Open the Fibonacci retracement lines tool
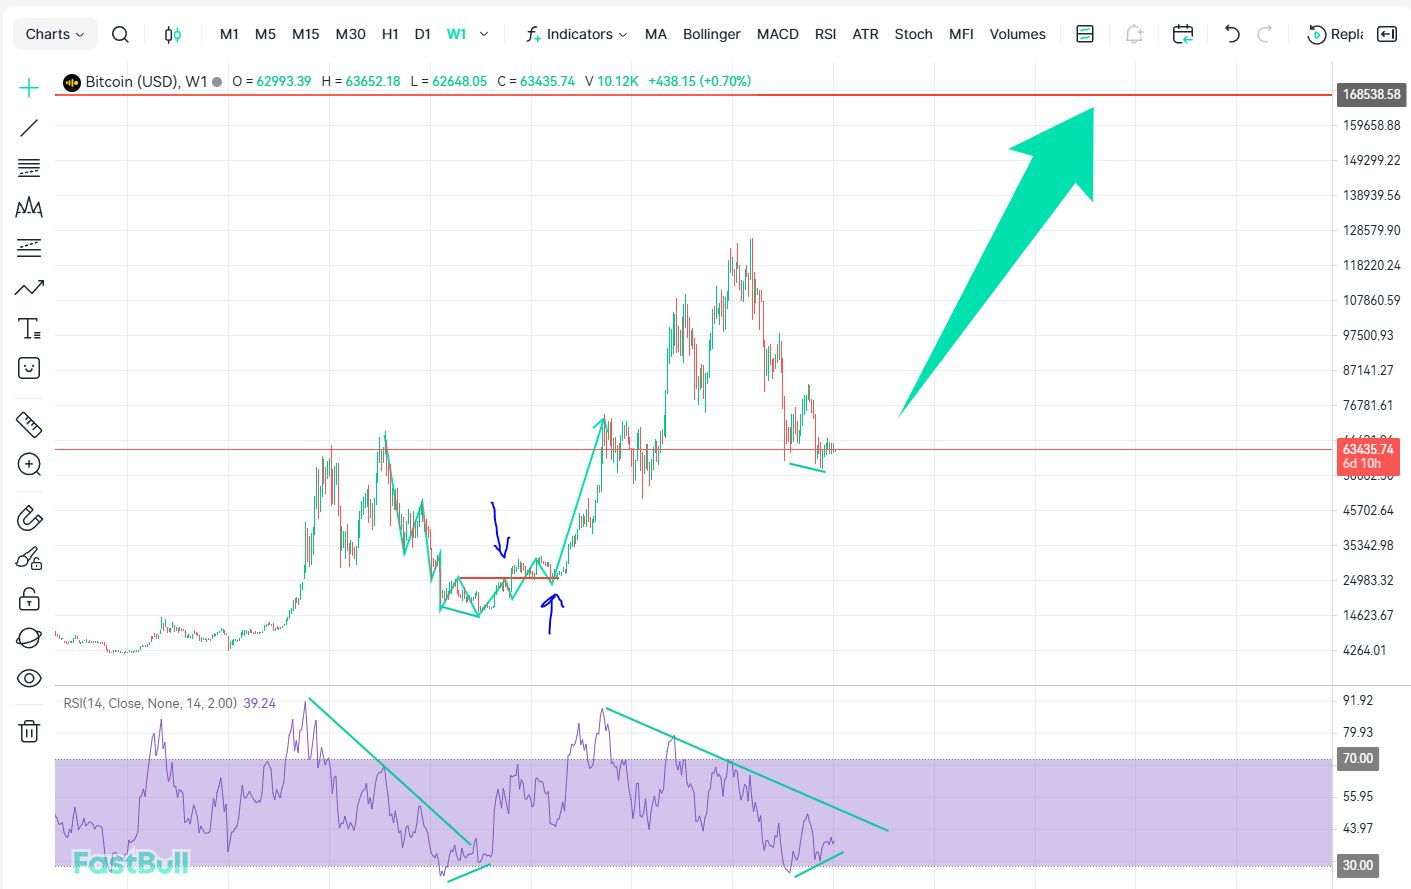Image resolution: width=1411 pixels, height=889 pixels. point(29,168)
